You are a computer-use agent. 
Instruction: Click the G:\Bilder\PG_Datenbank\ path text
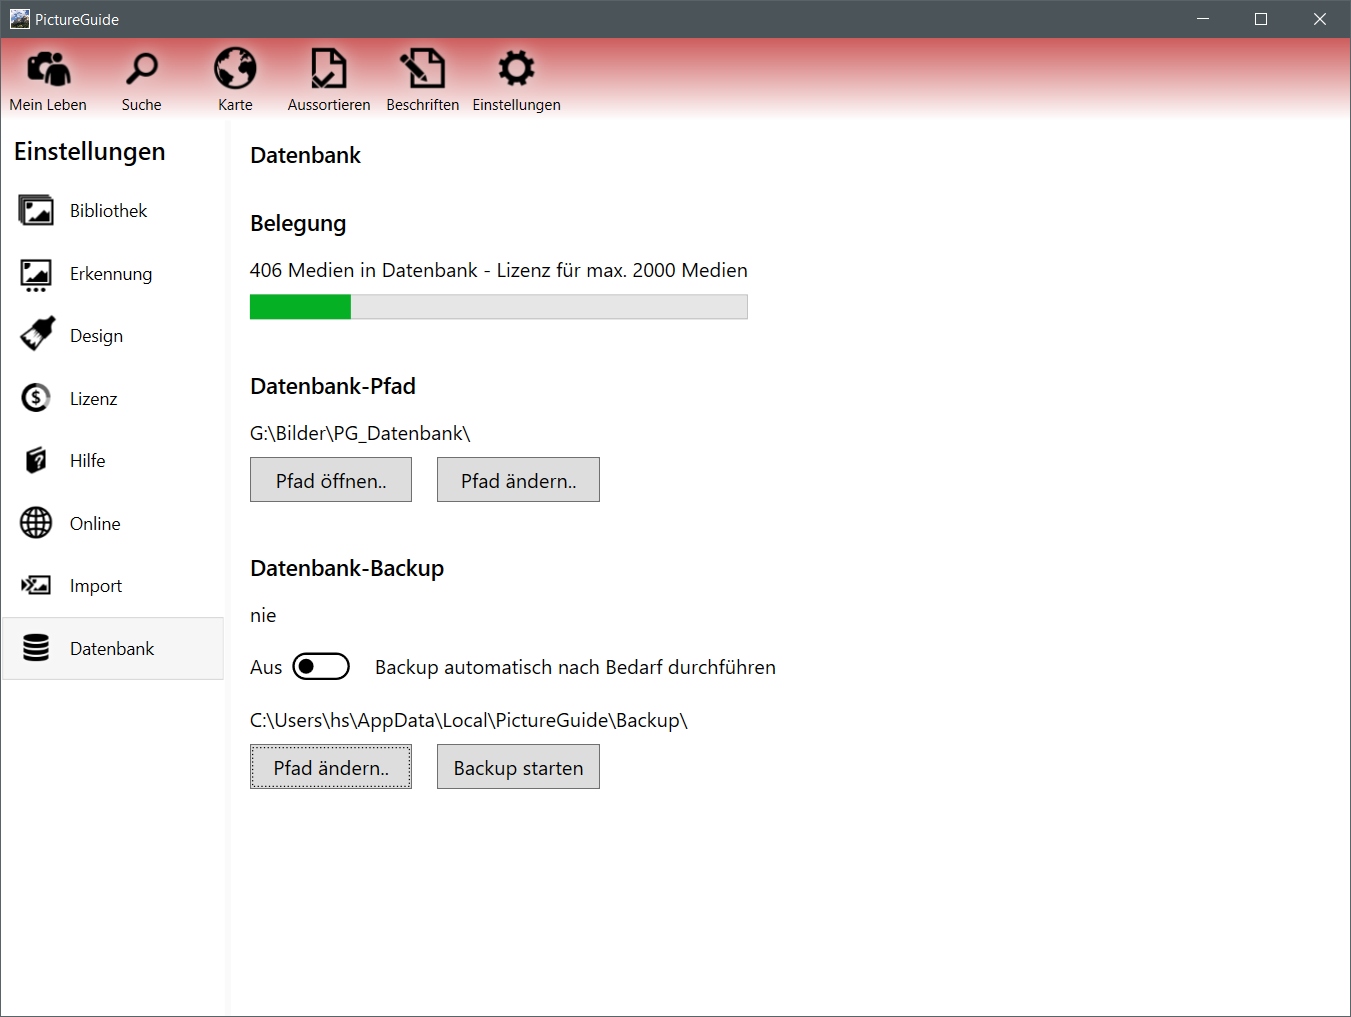click(x=360, y=433)
